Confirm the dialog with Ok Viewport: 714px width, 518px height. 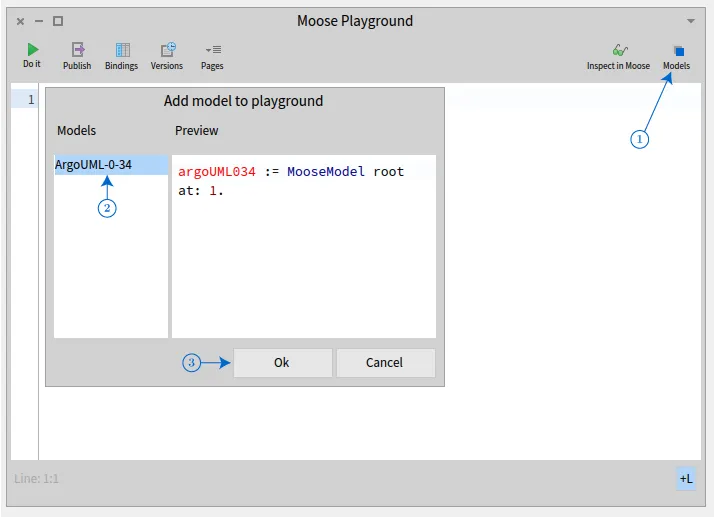[282, 363]
